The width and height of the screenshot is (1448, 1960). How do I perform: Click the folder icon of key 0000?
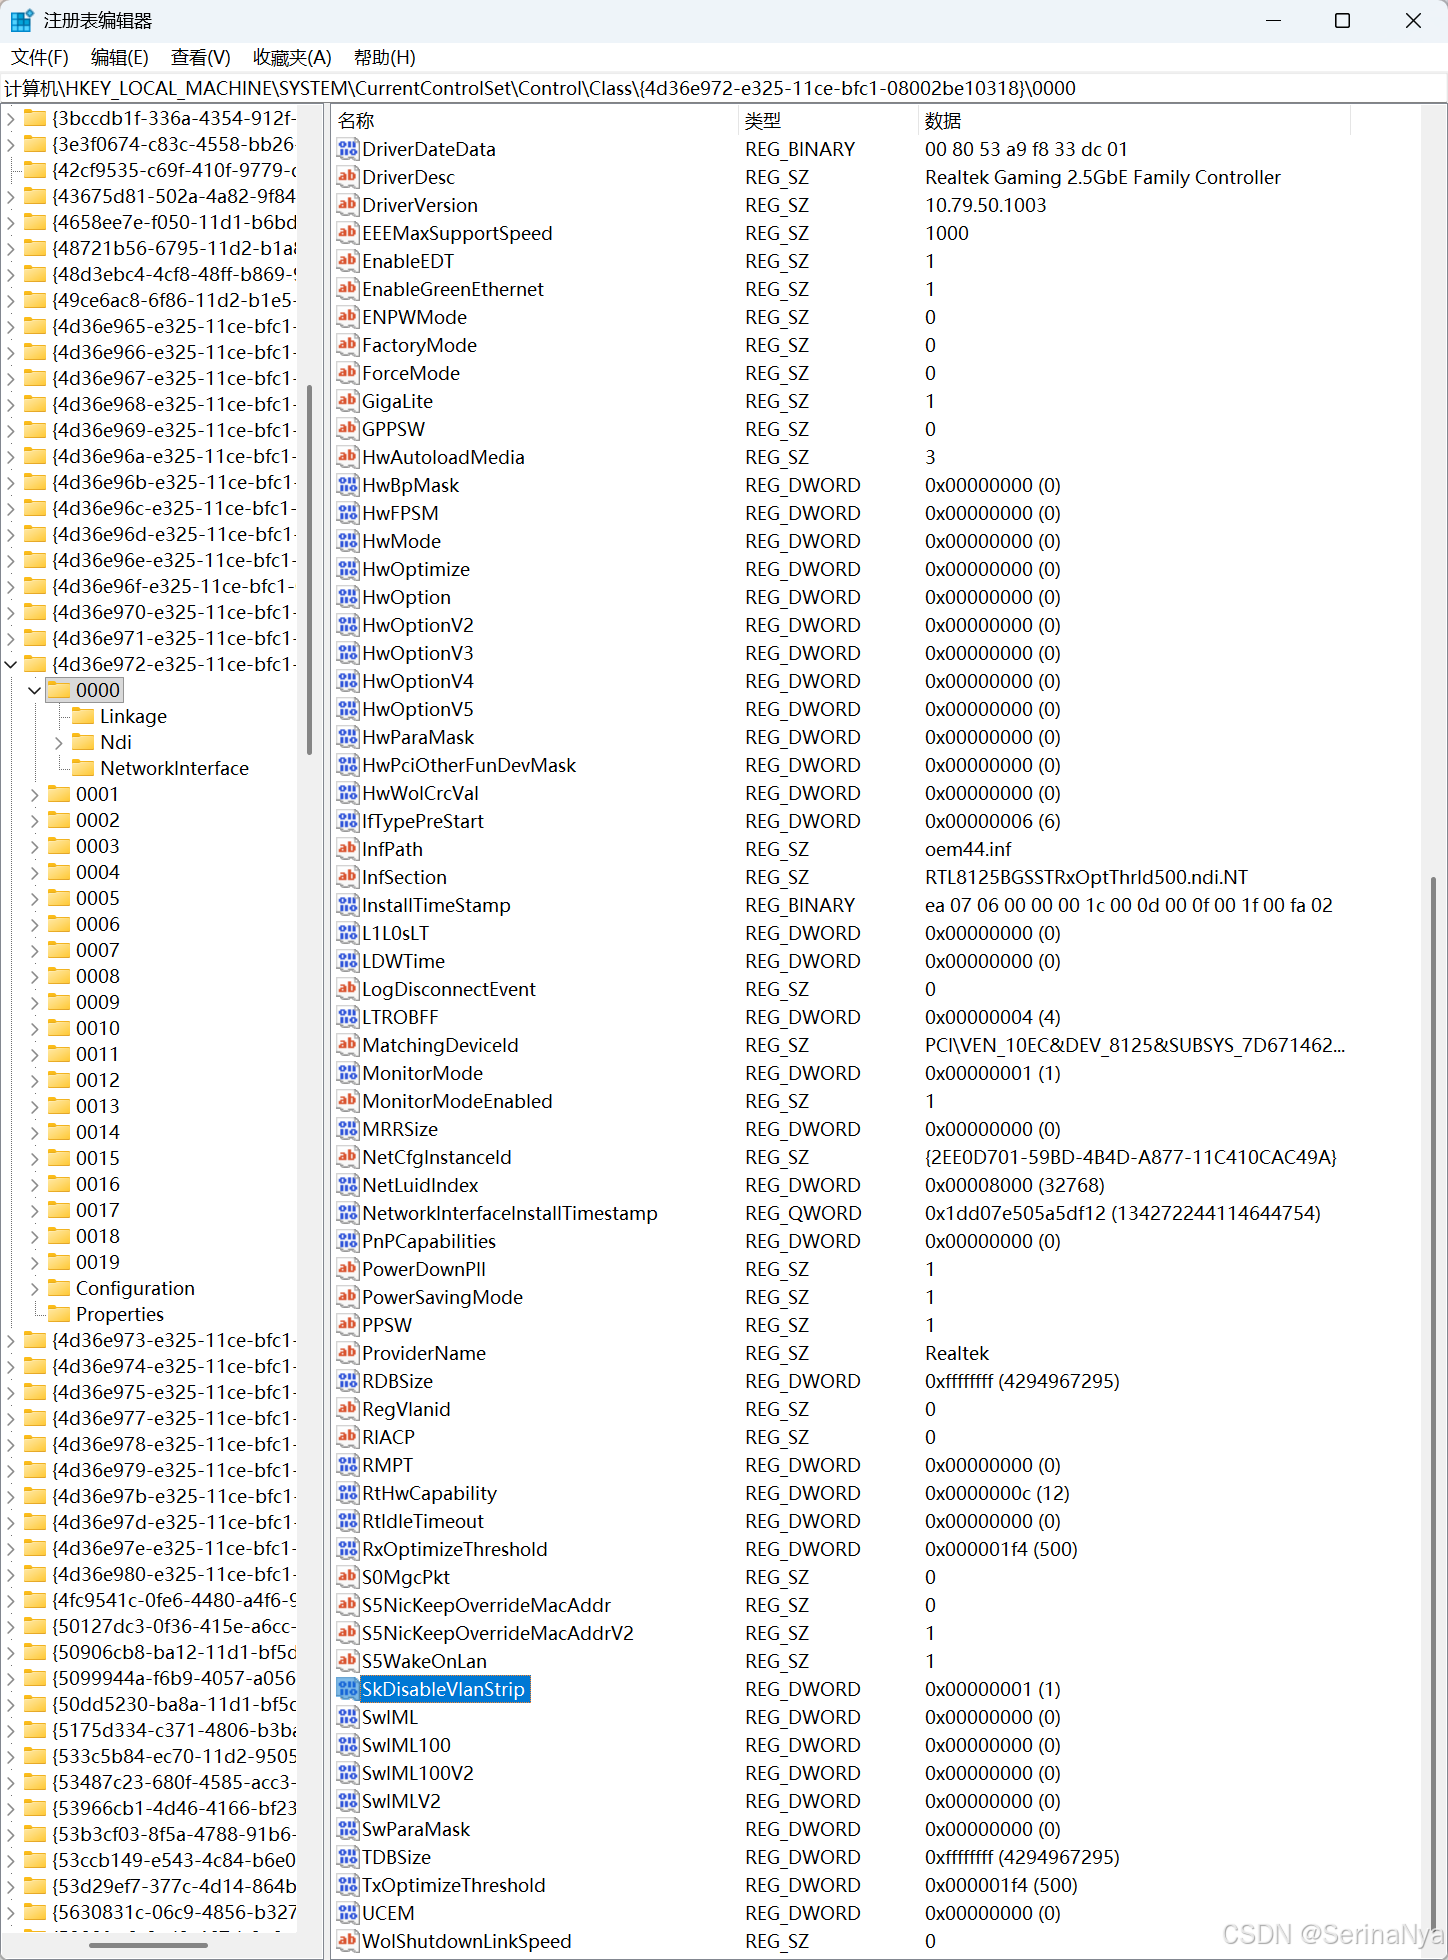coord(59,690)
